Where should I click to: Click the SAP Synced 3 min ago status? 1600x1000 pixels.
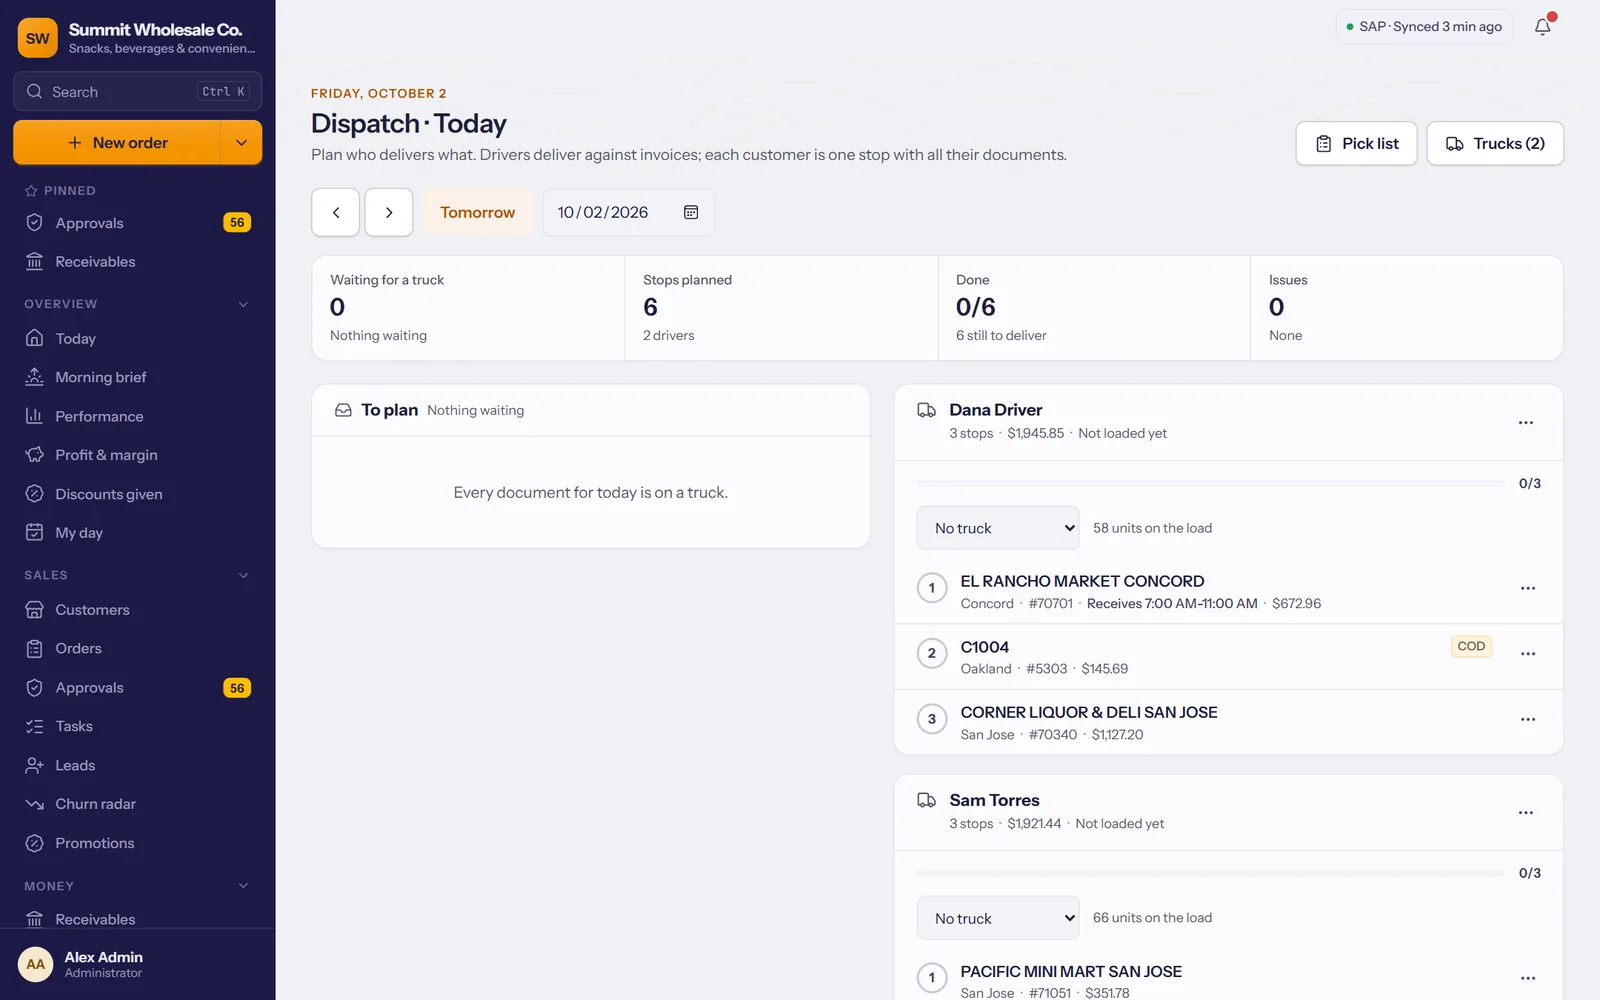coord(1425,27)
